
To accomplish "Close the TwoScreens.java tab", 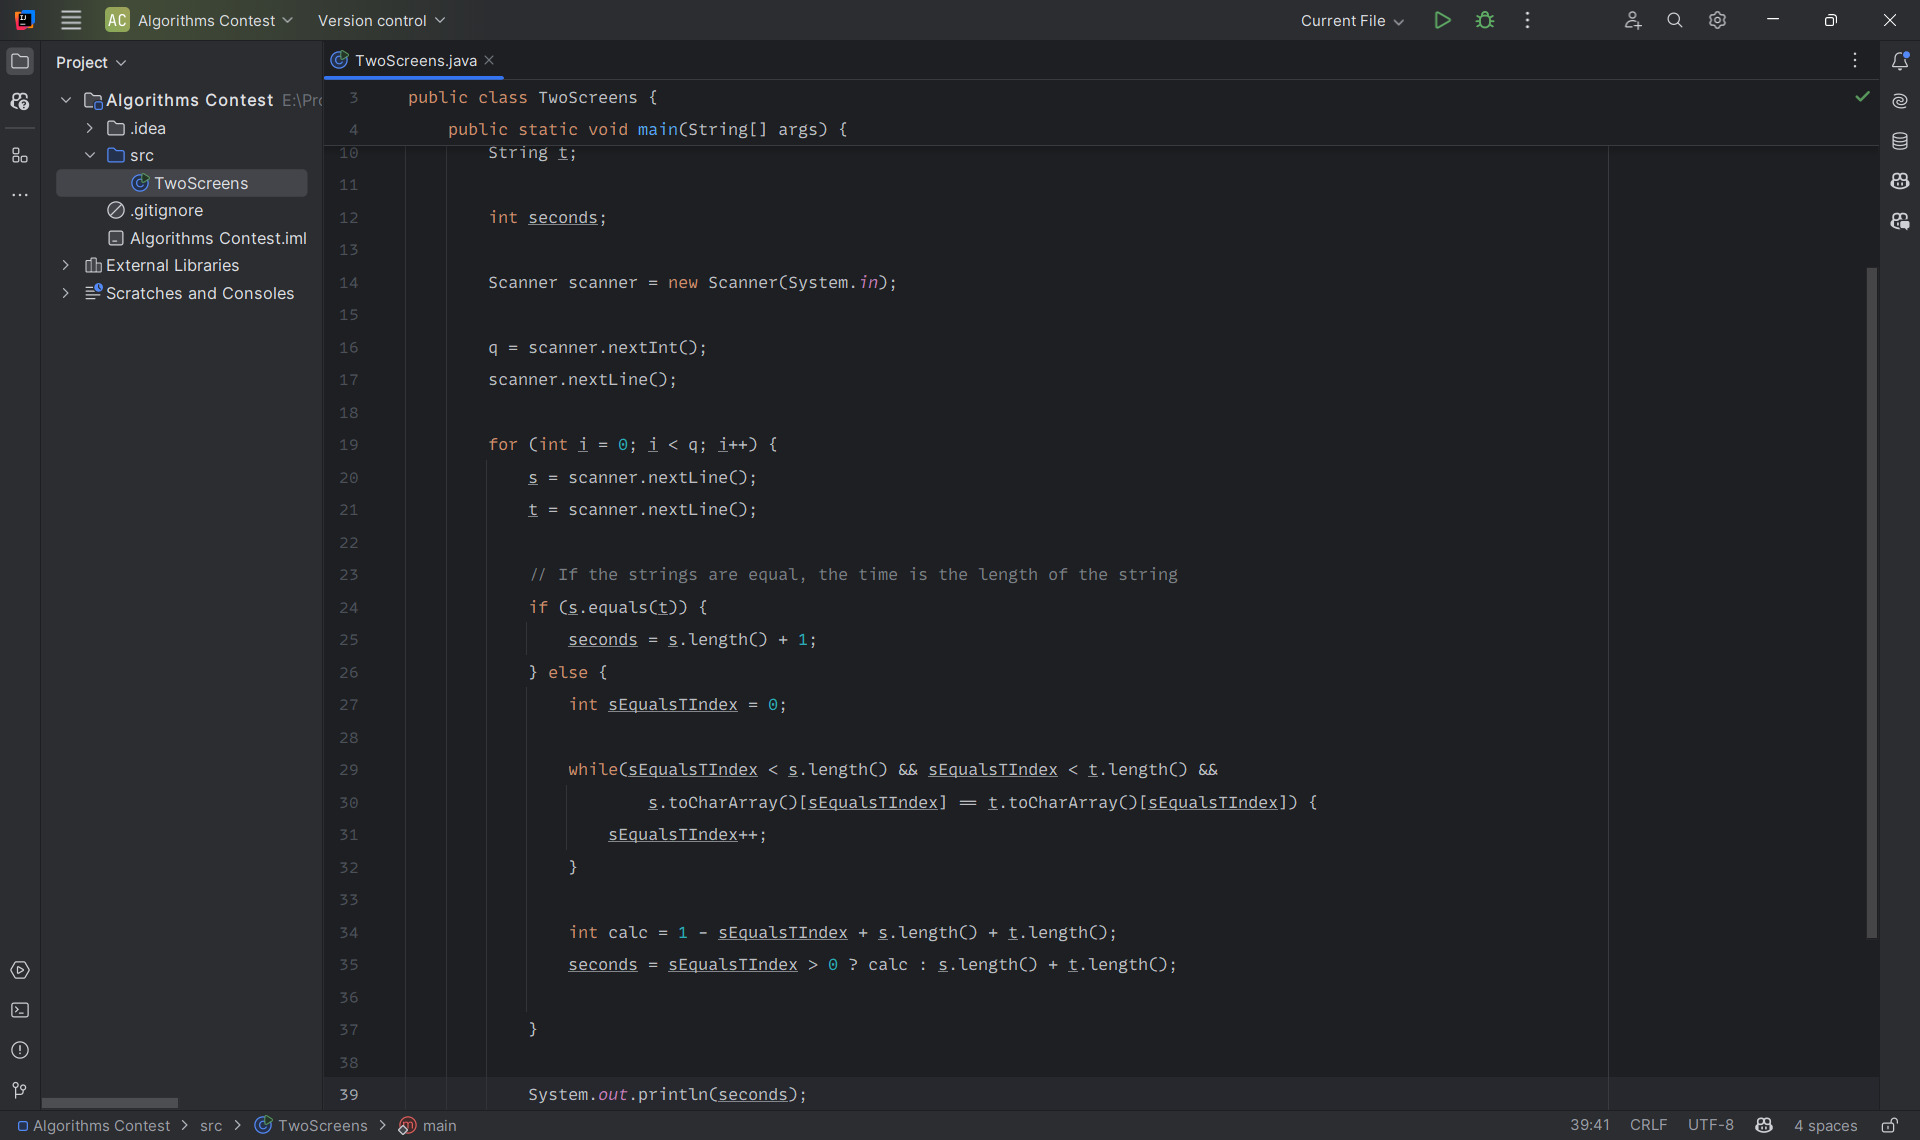I will [489, 60].
